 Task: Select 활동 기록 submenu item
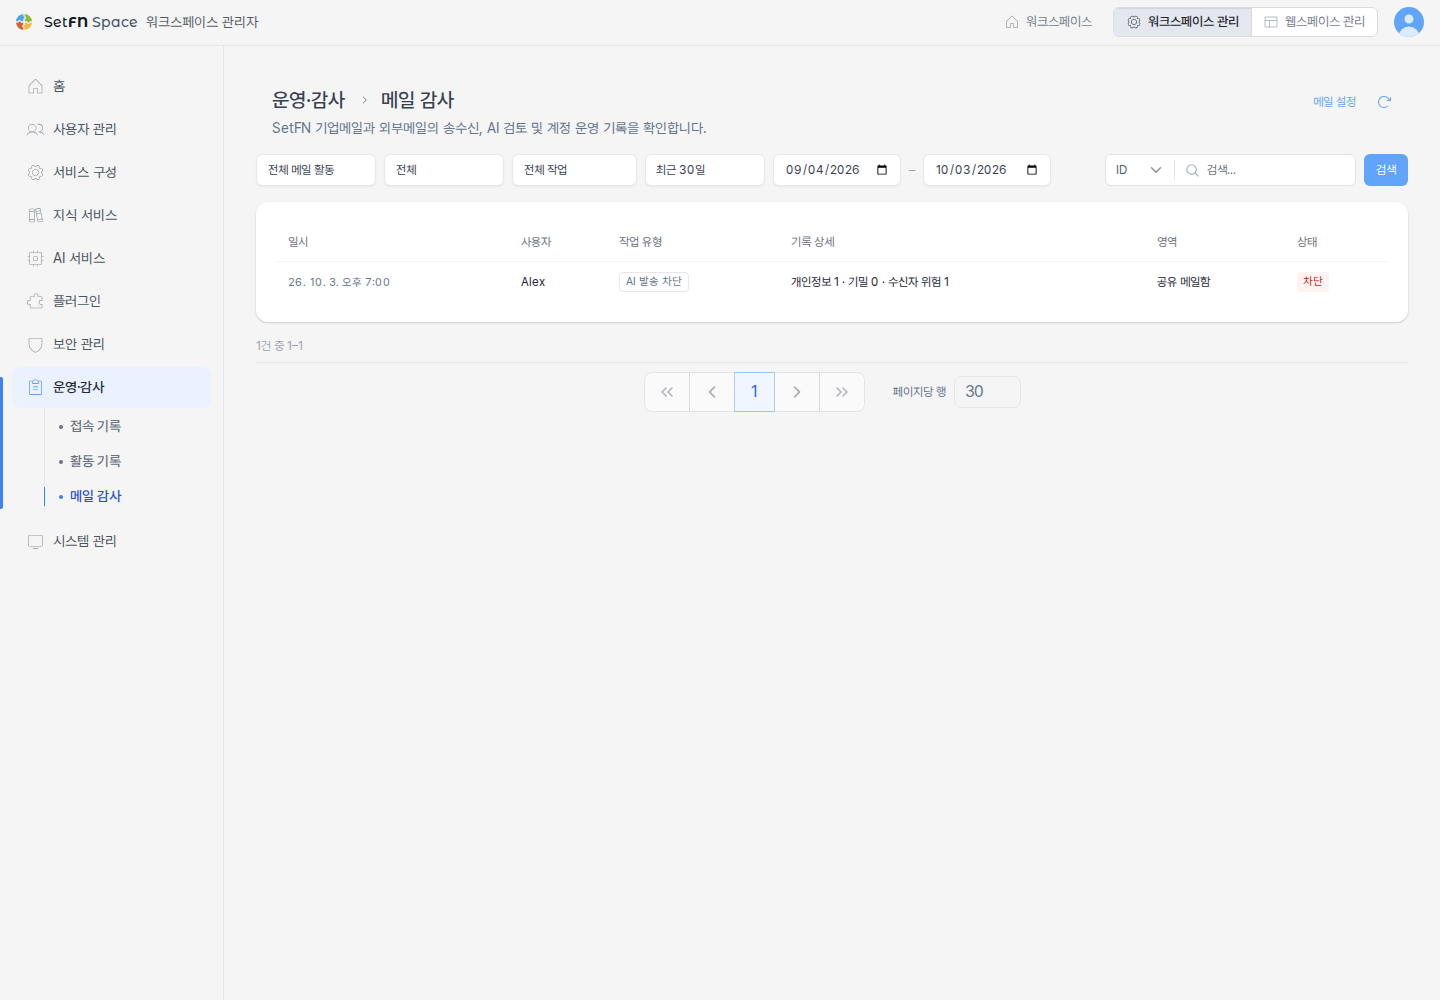pos(95,461)
